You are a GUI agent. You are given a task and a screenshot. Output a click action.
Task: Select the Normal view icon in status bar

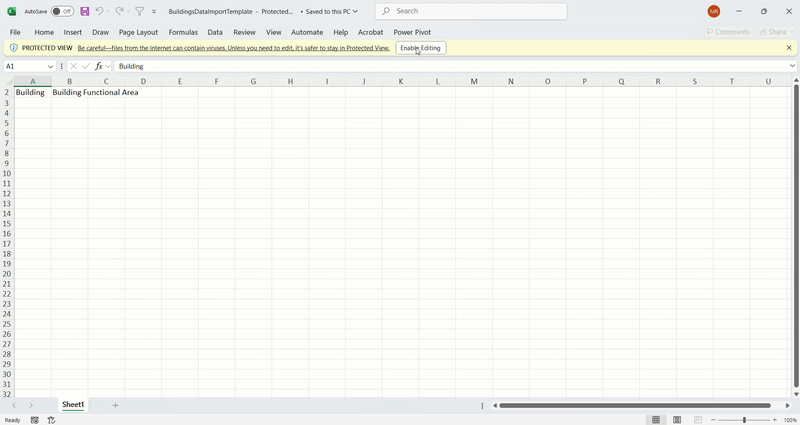pyautogui.click(x=656, y=420)
